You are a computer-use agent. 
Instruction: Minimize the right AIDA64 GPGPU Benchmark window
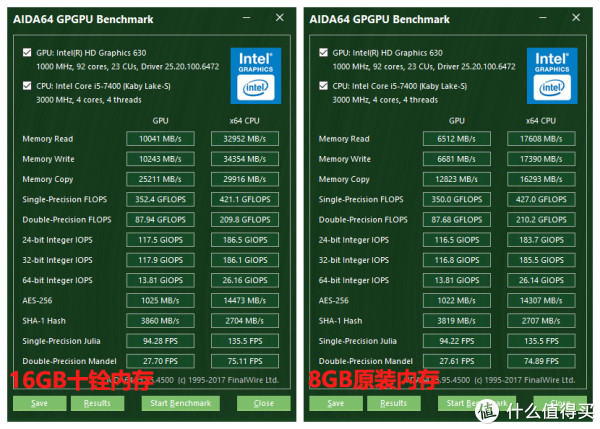pos(543,18)
